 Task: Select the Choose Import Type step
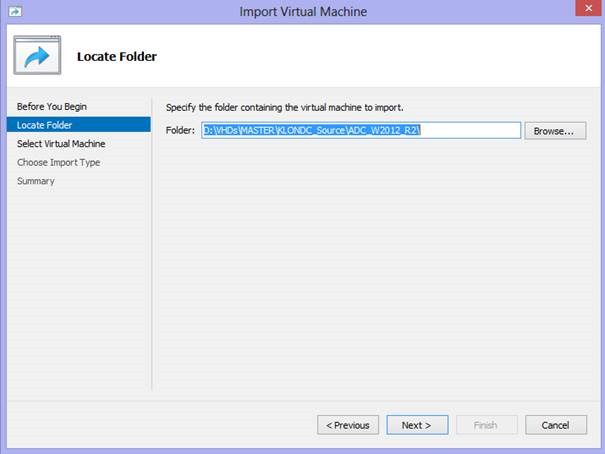click(x=58, y=162)
